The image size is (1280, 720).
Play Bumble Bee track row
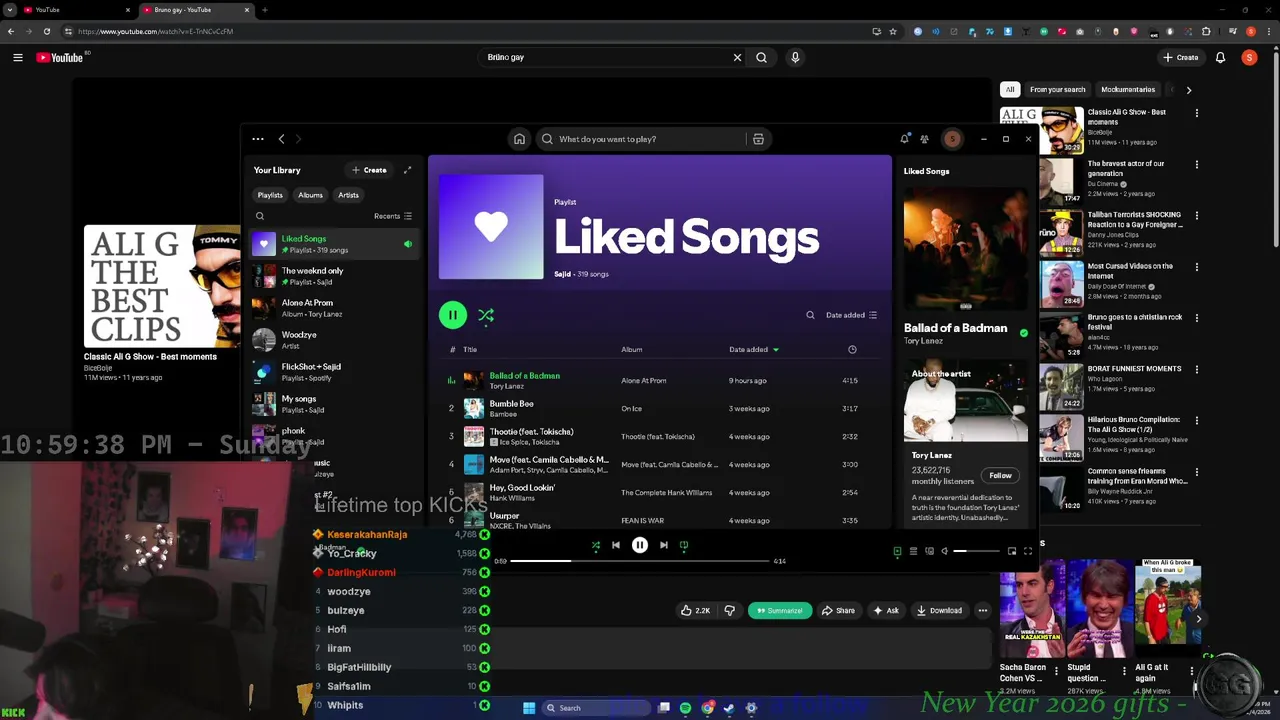coord(660,408)
